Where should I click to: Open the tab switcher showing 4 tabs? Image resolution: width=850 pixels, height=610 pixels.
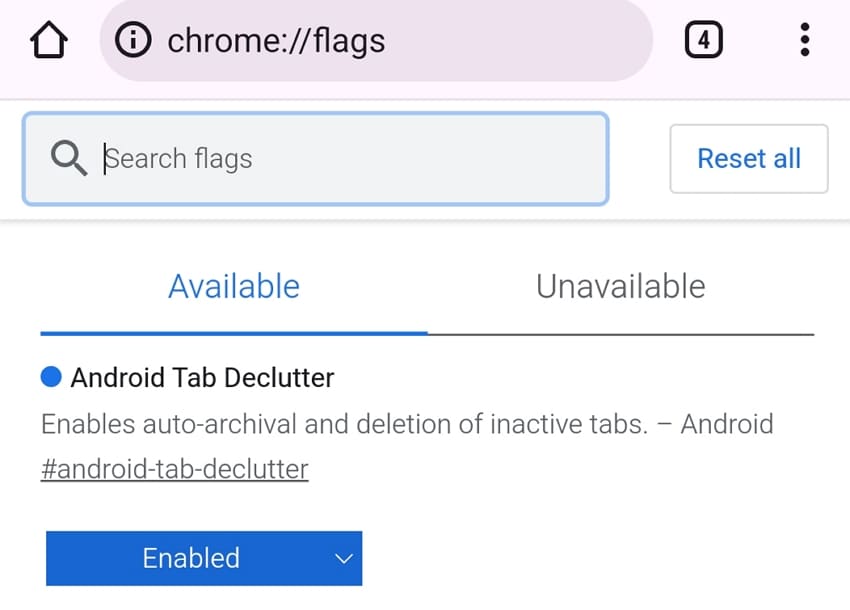tap(703, 40)
